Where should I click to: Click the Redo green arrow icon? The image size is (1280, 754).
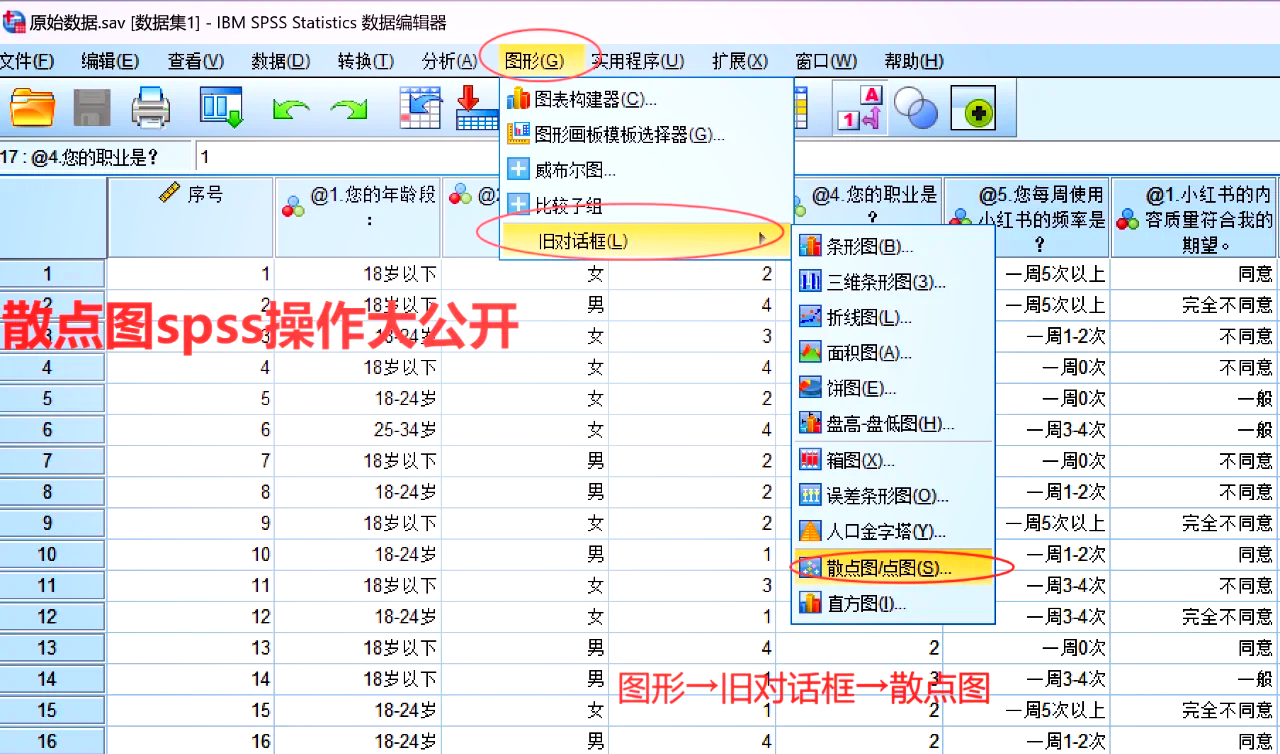pos(349,109)
